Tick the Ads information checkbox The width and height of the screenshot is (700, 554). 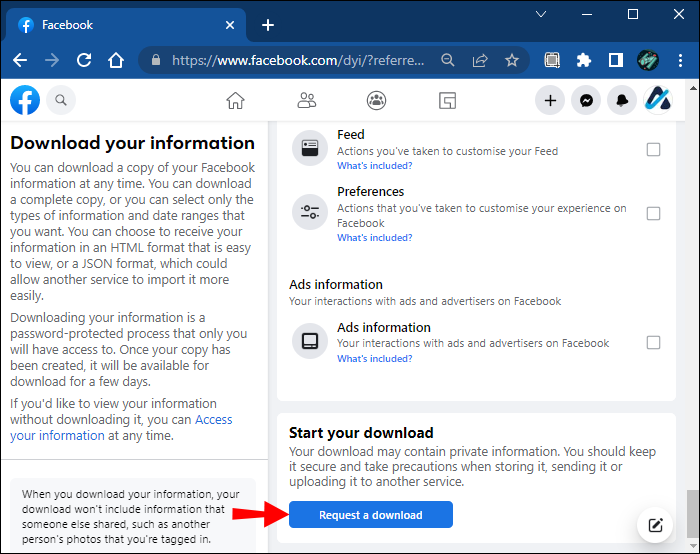pyautogui.click(x=653, y=342)
